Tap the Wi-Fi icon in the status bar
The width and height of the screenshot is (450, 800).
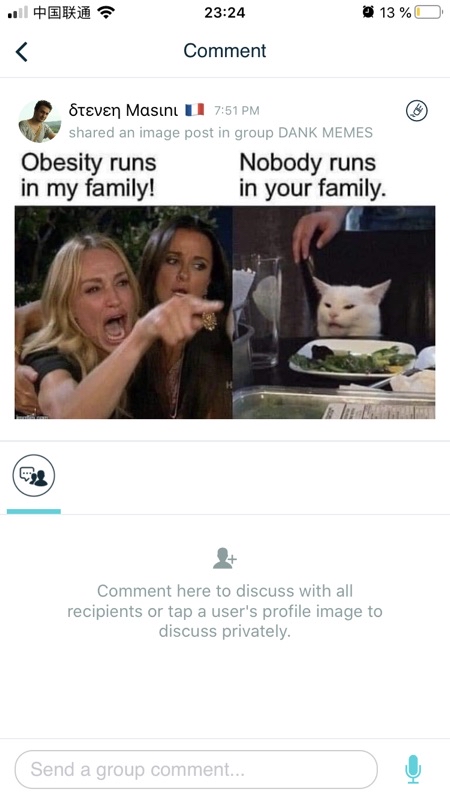(x=106, y=12)
